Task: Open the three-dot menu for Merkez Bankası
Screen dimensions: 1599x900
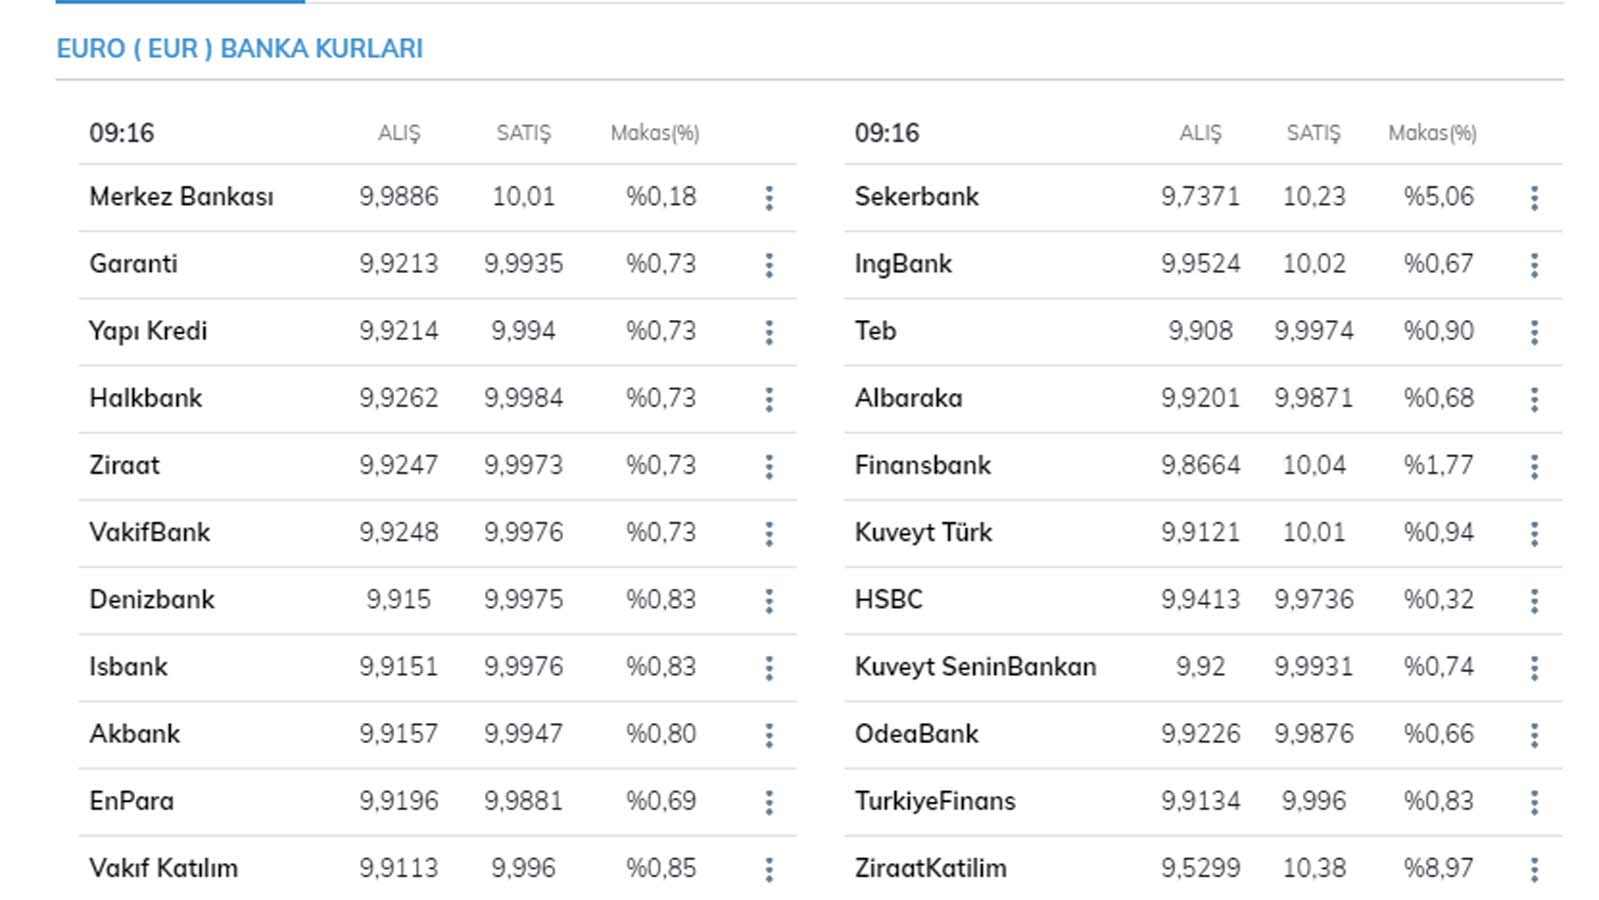Action: [x=769, y=198]
